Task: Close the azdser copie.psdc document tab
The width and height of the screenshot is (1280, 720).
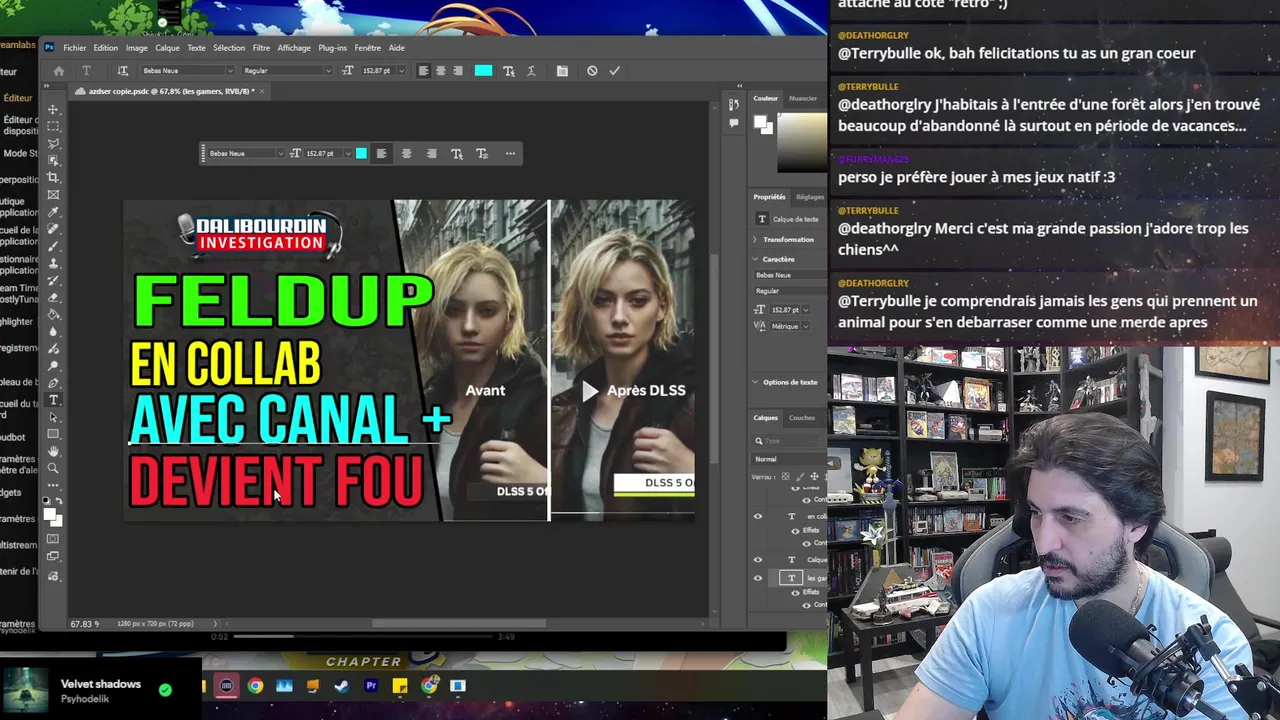Action: [x=262, y=91]
